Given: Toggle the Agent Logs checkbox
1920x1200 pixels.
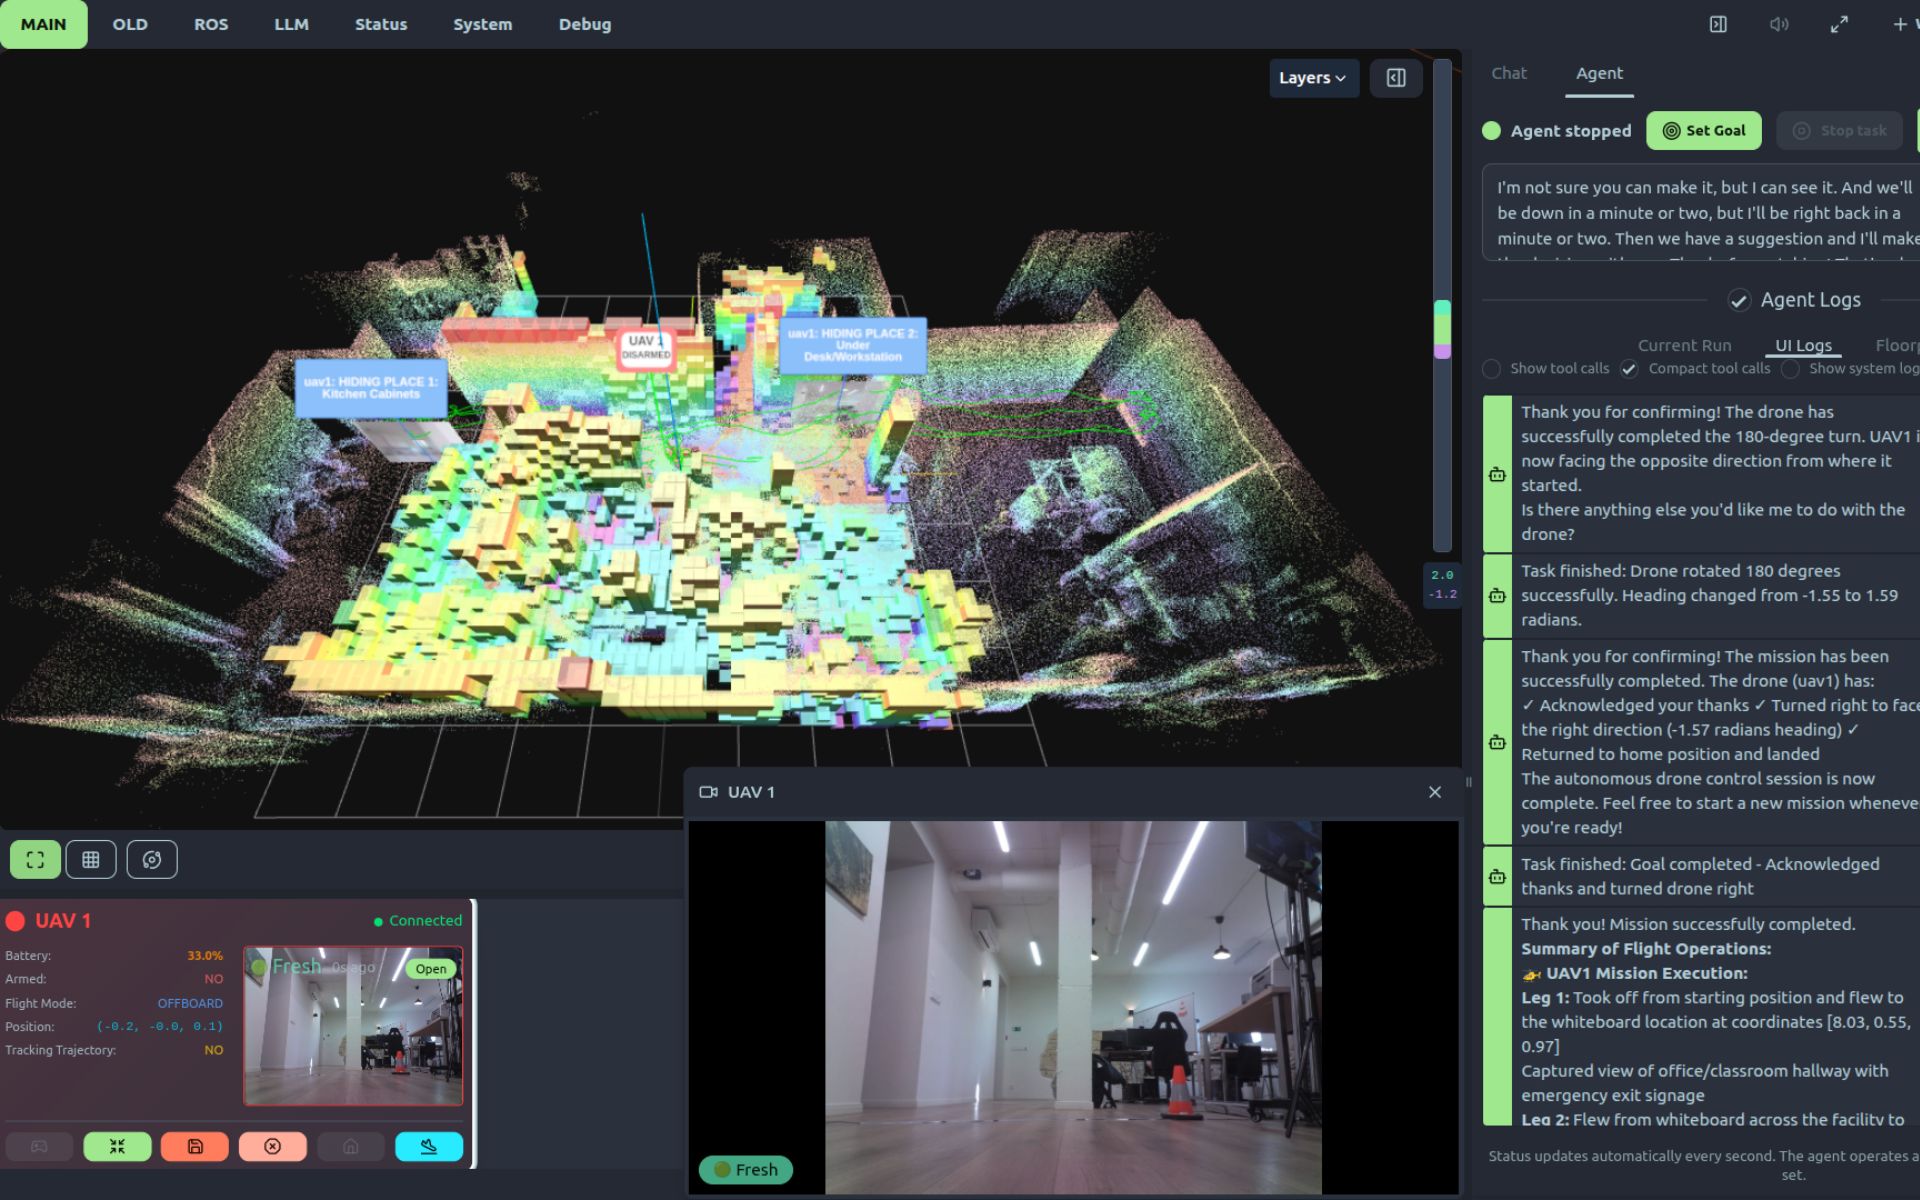Looking at the screenshot, I should (1739, 300).
